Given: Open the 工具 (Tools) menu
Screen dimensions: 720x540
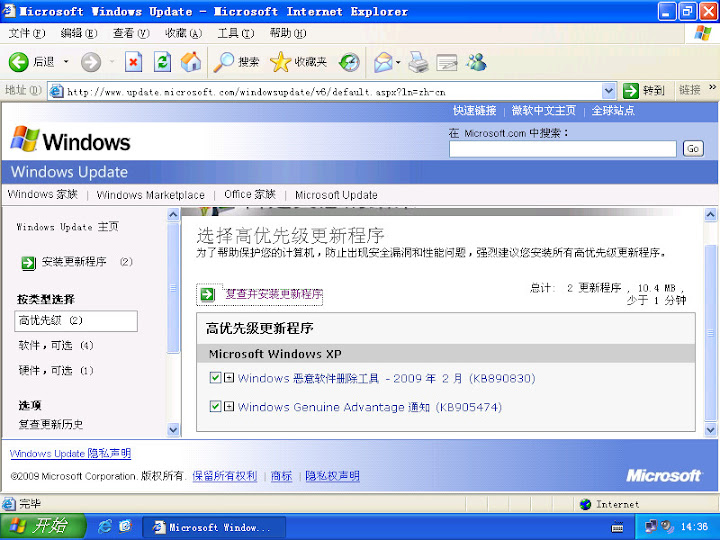Looking at the screenshot, I should click(x=236, y=33).
